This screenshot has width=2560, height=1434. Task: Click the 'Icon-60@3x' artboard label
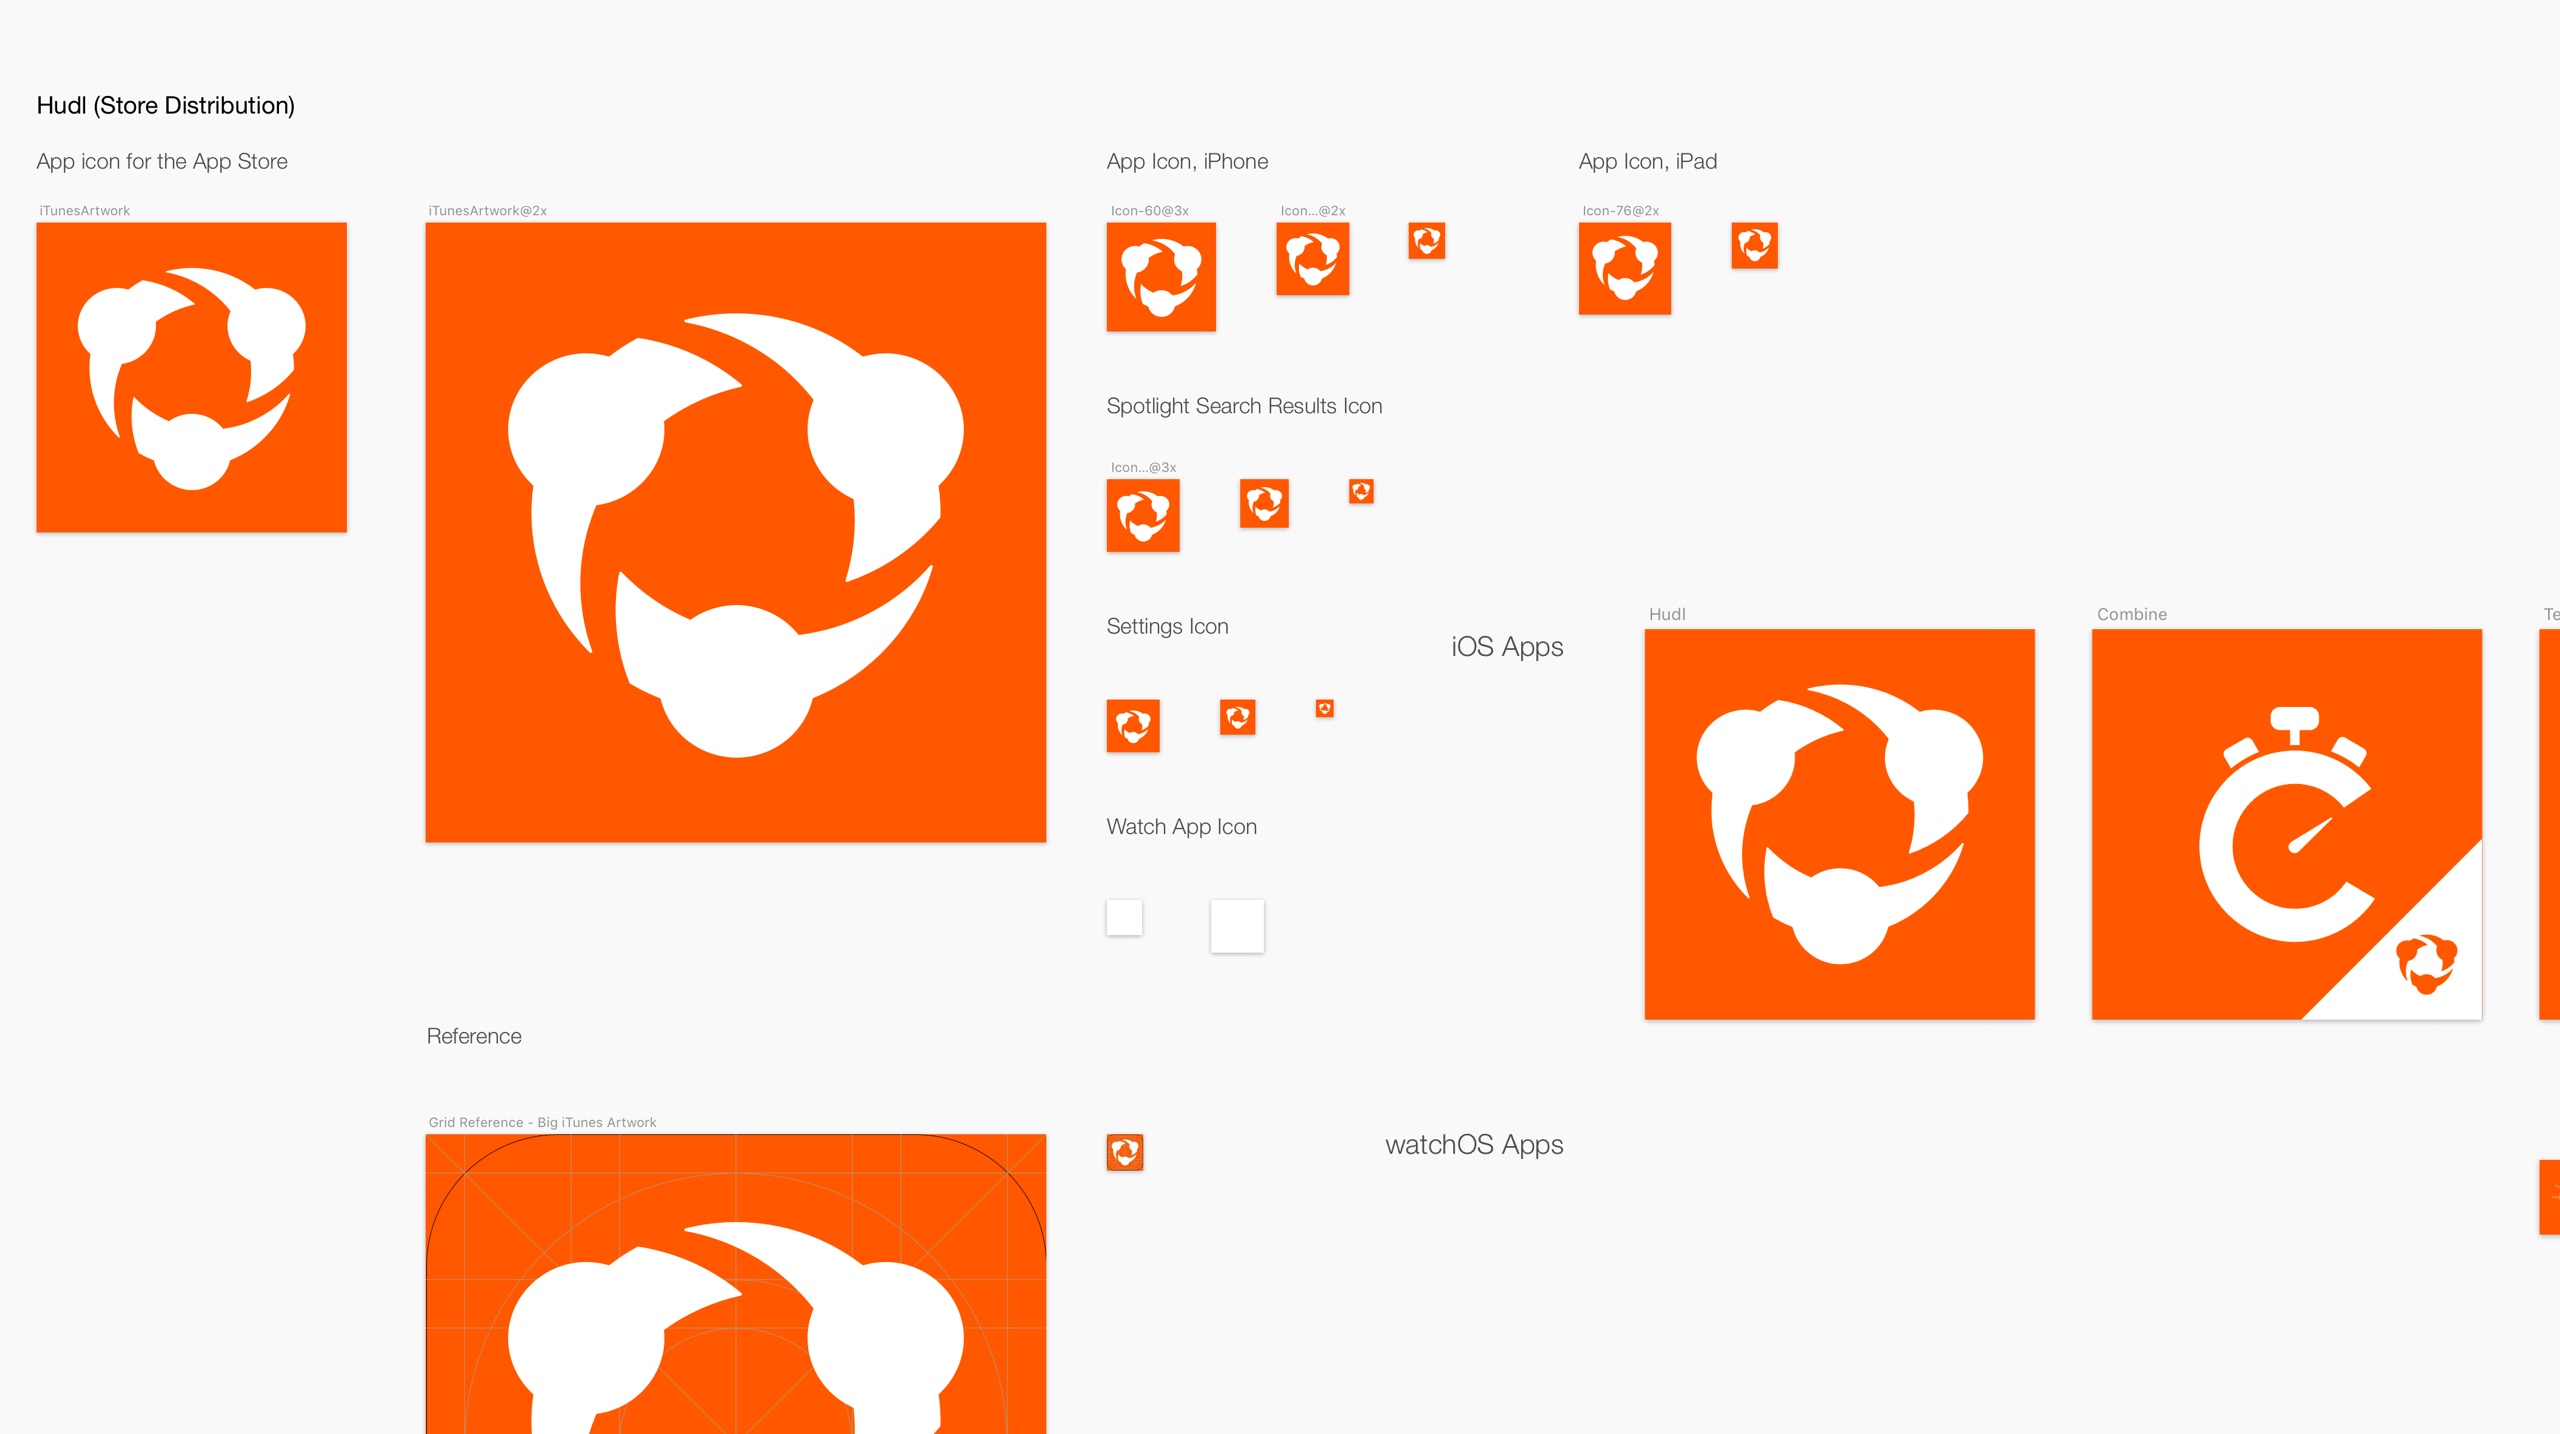1150,211
